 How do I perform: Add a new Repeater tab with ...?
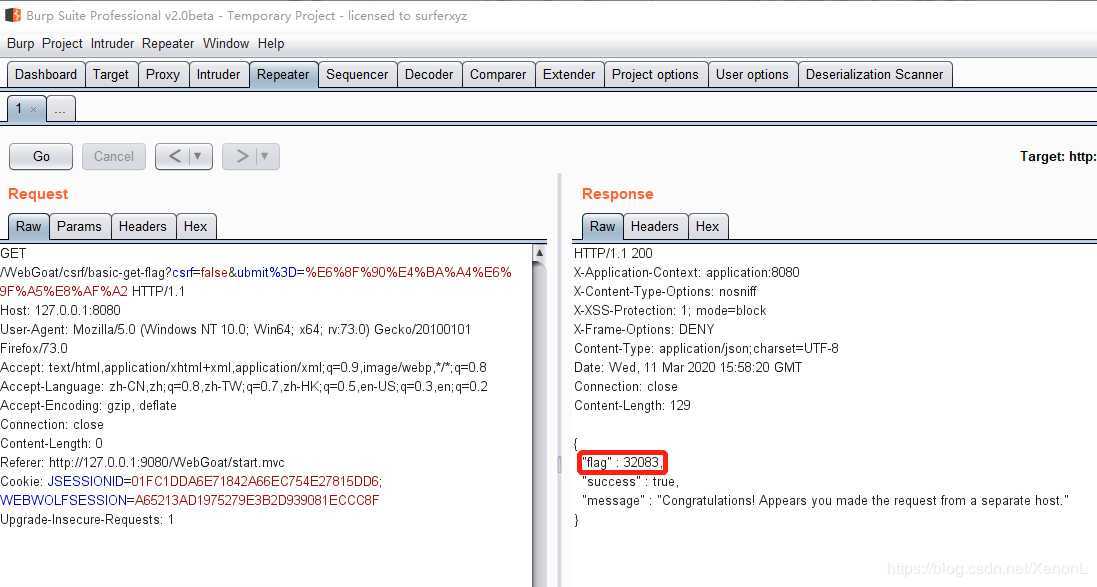[60, 110]
